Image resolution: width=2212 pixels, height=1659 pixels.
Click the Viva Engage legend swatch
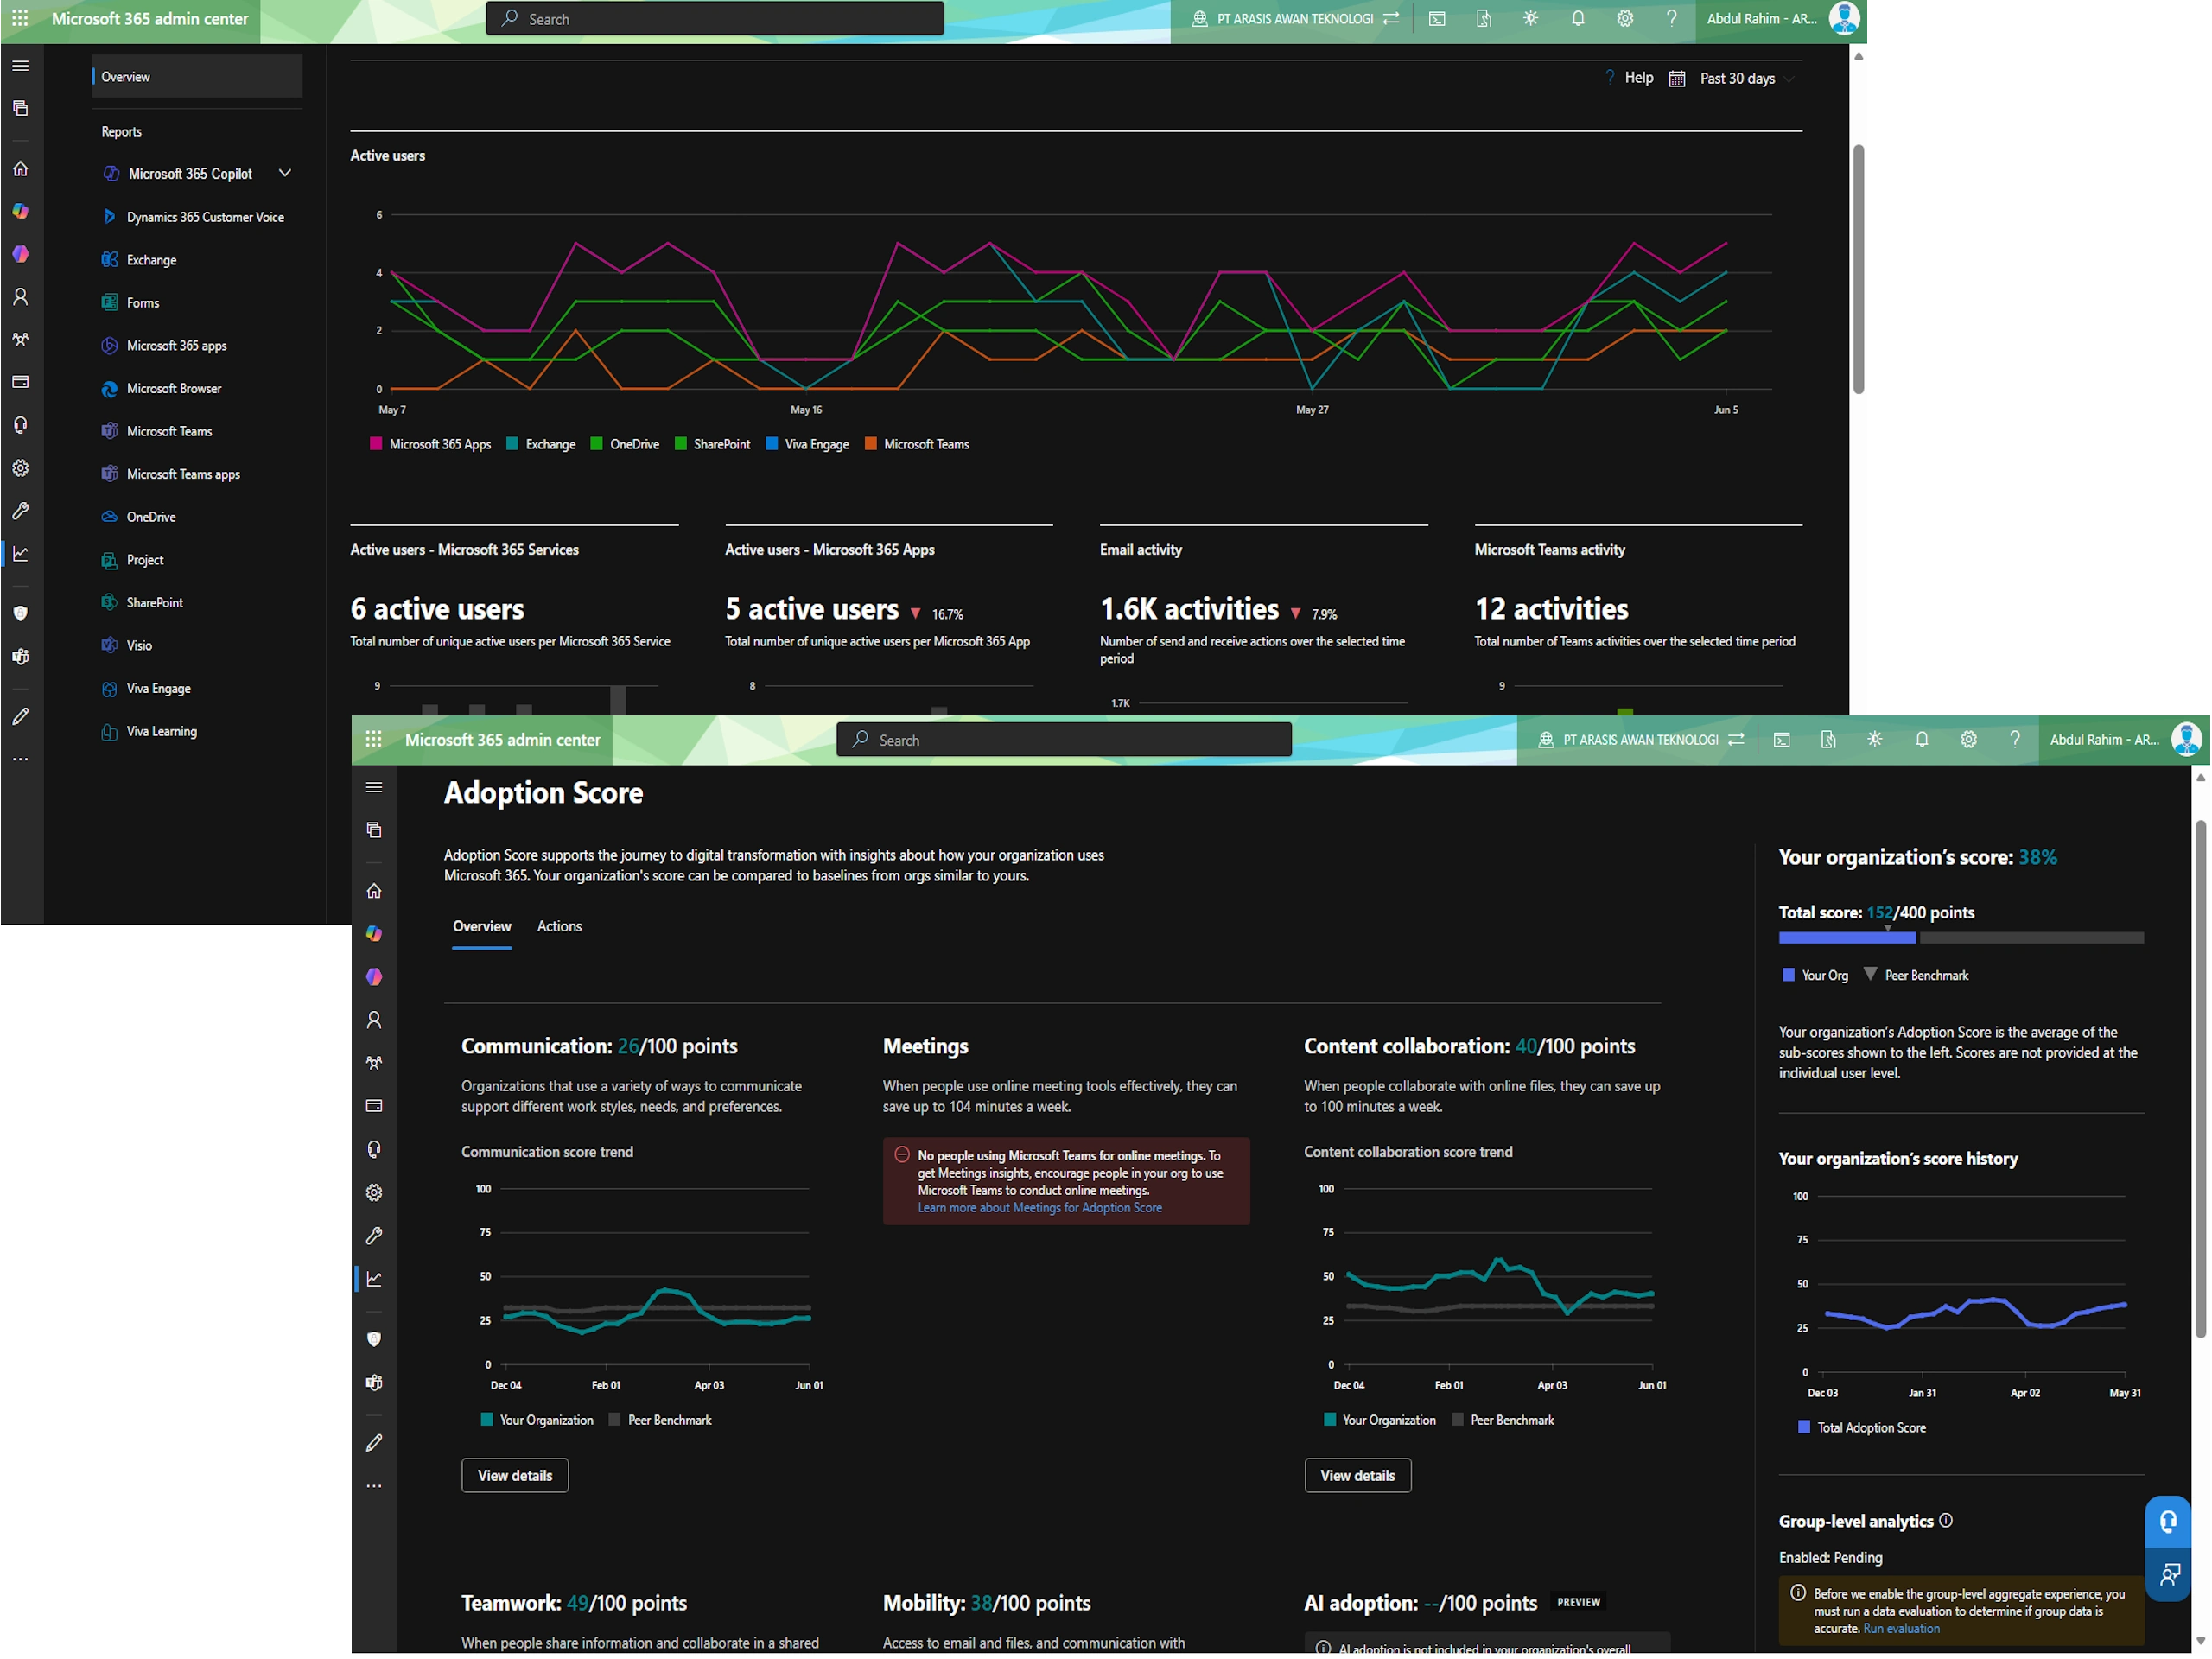point(772,444)
